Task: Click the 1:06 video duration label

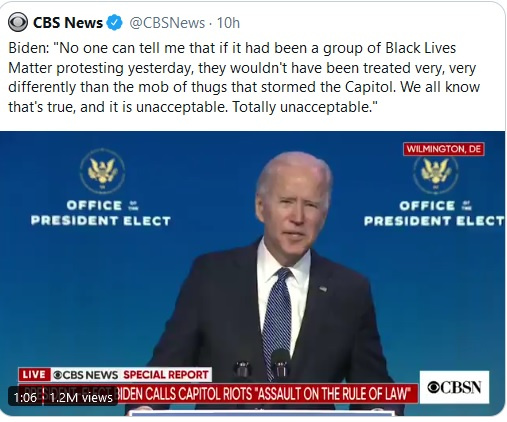Action: pyautogui.click(x=25, y=397)
